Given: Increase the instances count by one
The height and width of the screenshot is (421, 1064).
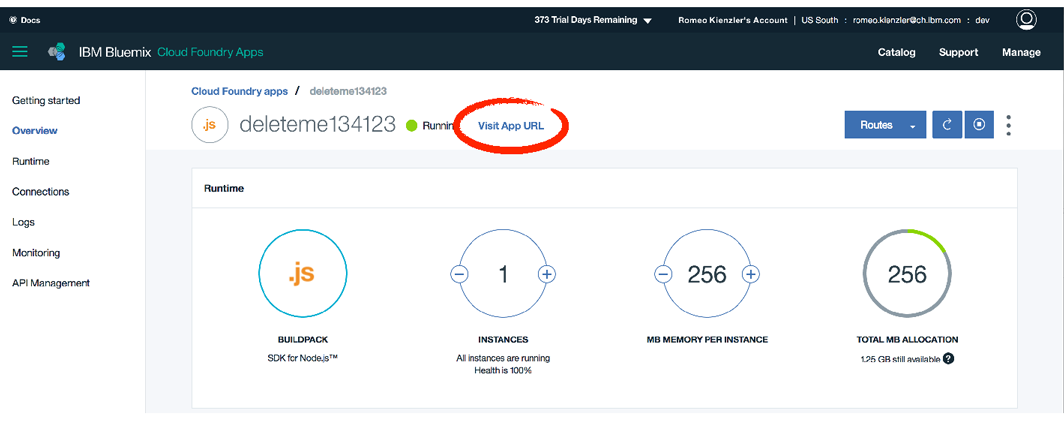Looking at the screenshot, I should point(547,274).
